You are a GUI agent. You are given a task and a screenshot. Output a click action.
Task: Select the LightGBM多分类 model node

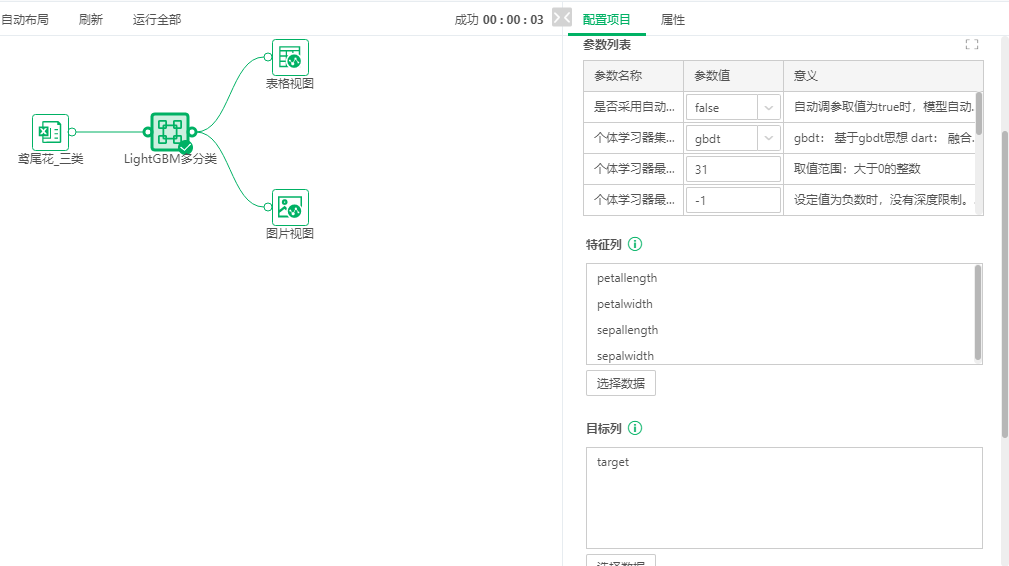170,132
